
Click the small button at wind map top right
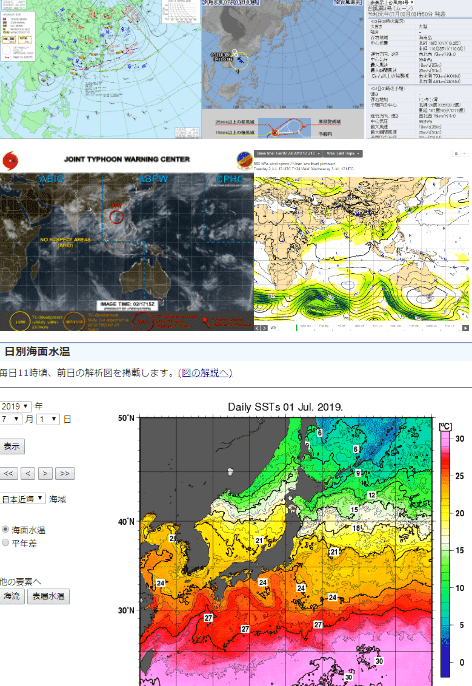[x=456, y=154]
